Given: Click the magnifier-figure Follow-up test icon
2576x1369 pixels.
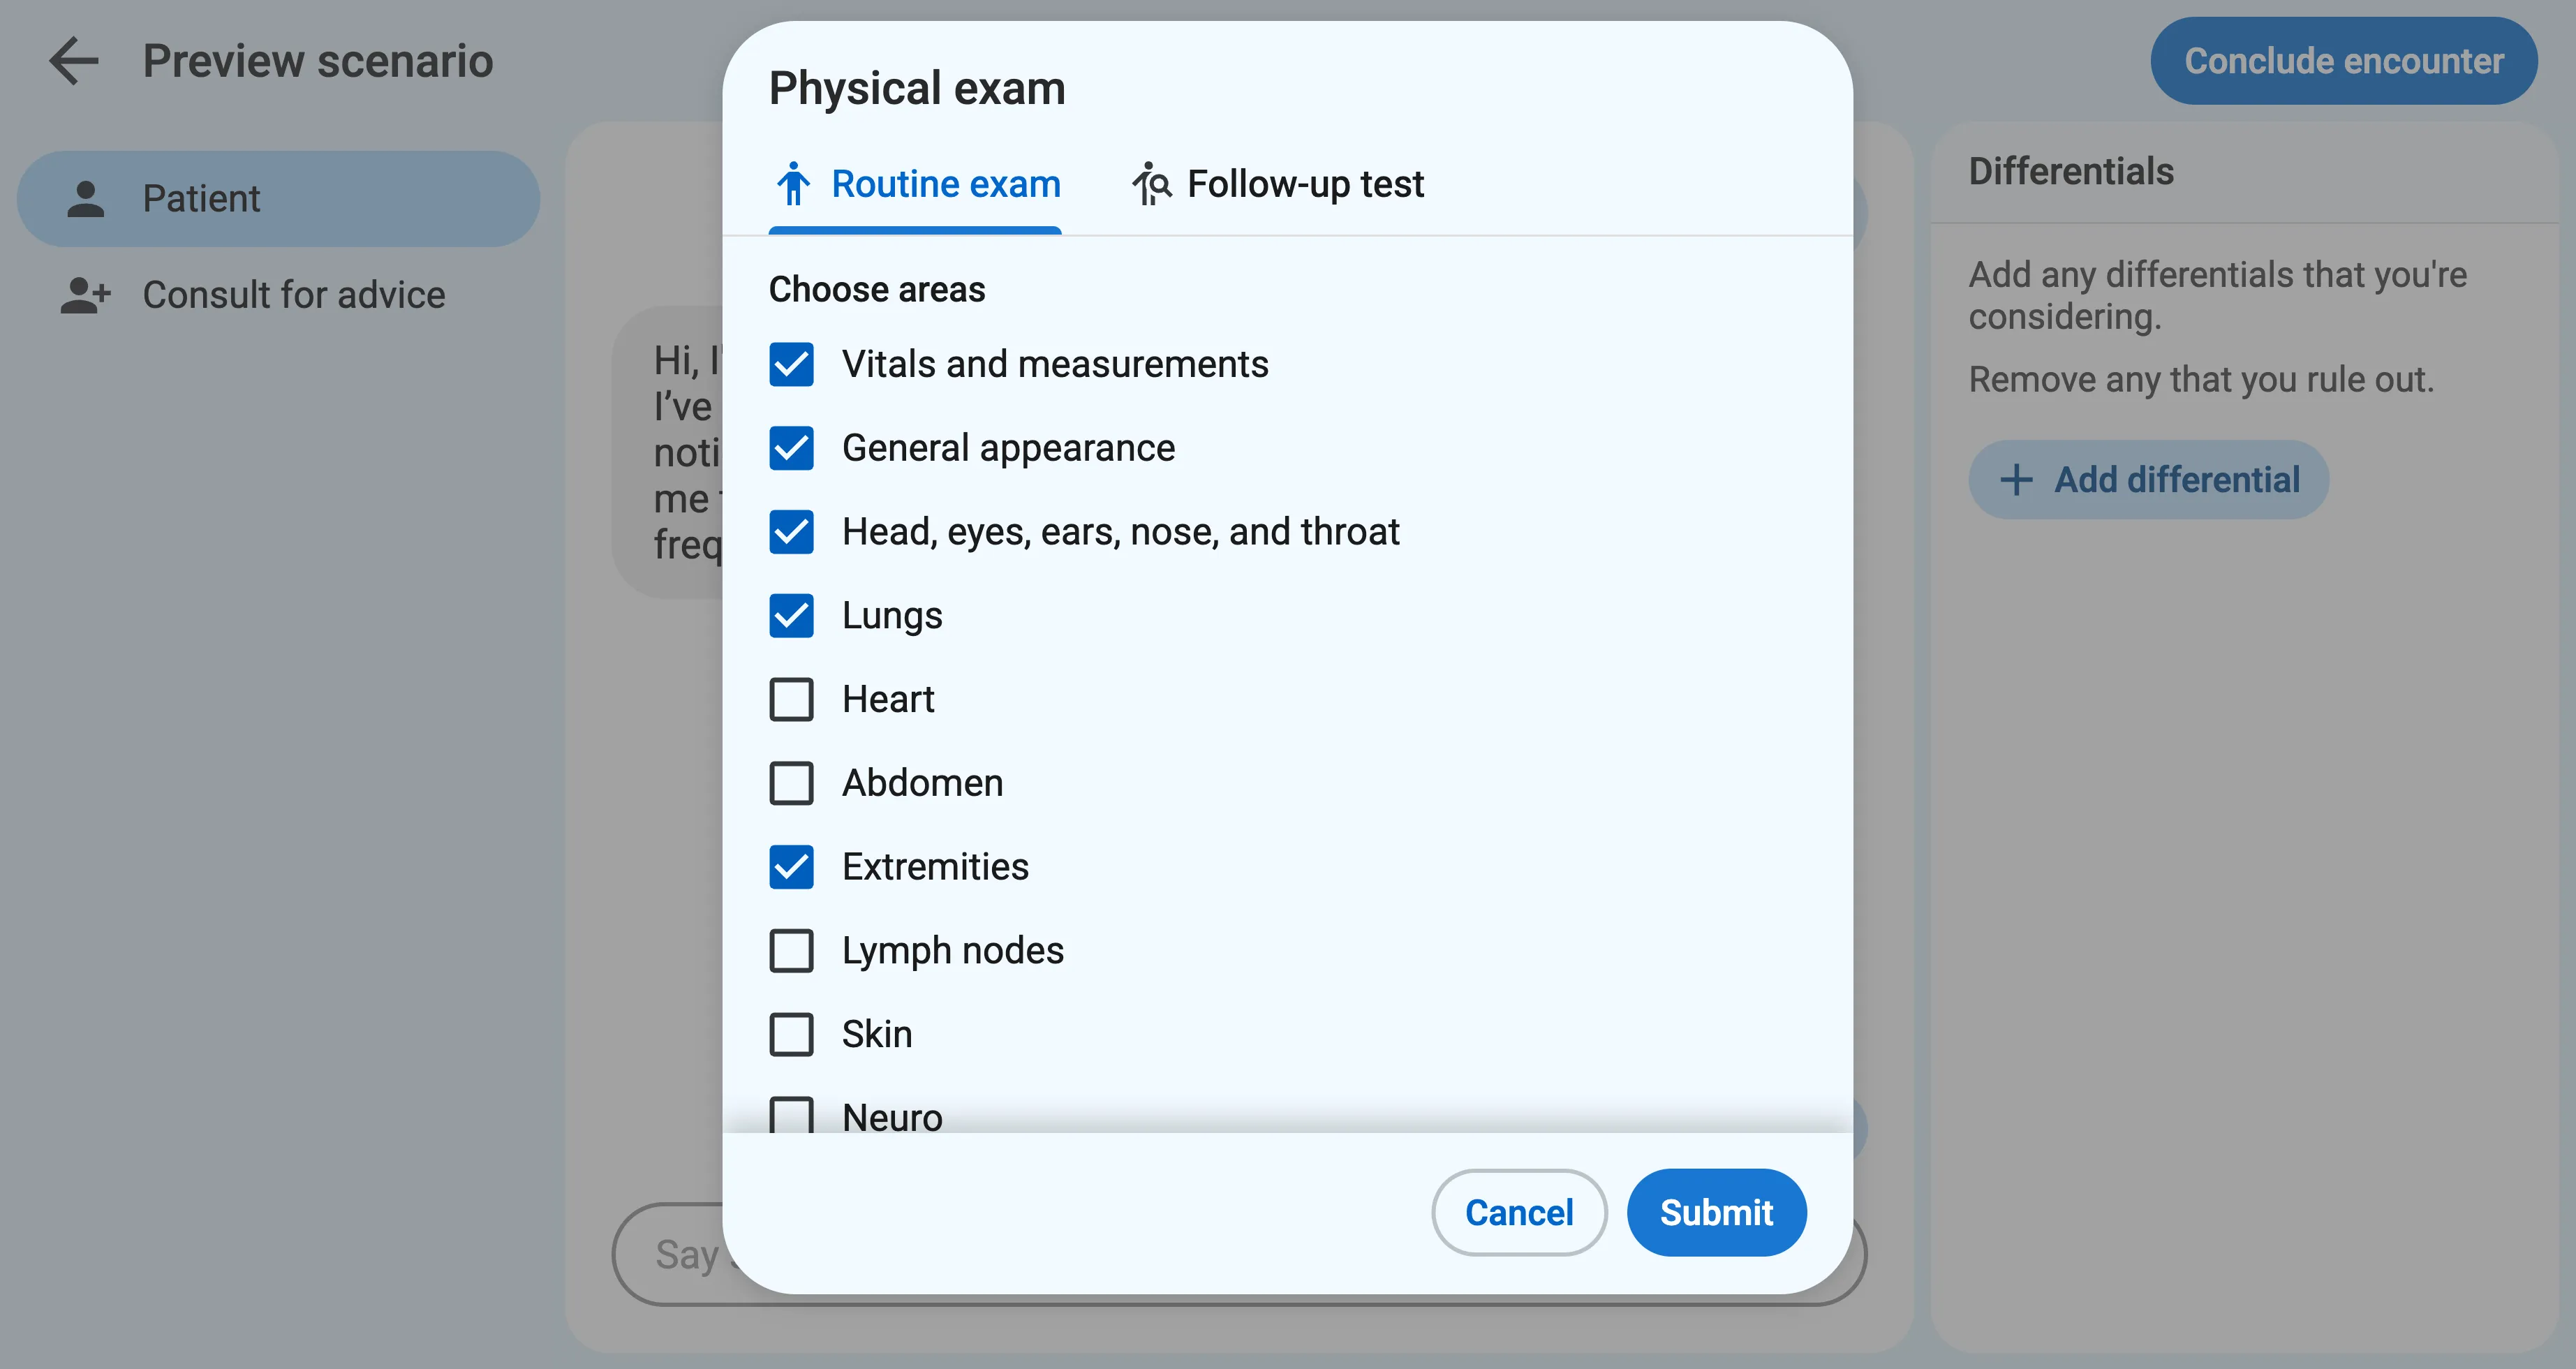Looking at the screenshot, I should pos(1151,184).
